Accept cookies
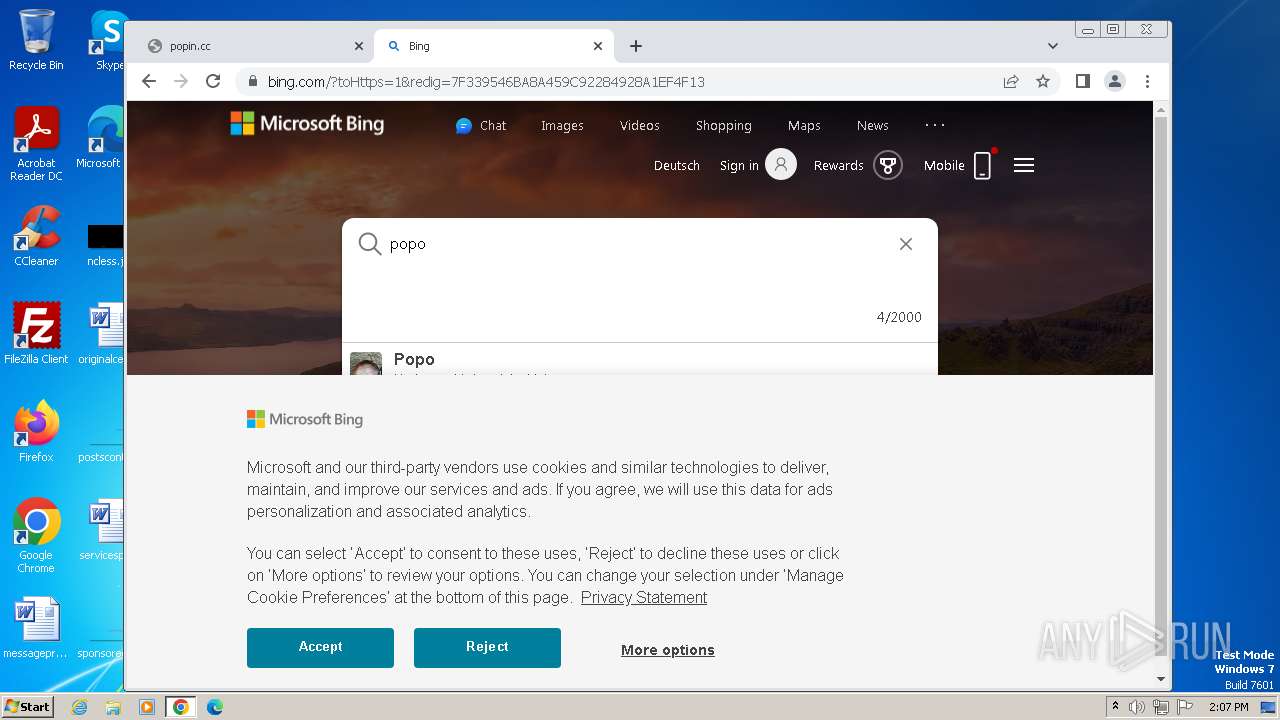This screenshot has height=720, width=1280. (320, 647)
